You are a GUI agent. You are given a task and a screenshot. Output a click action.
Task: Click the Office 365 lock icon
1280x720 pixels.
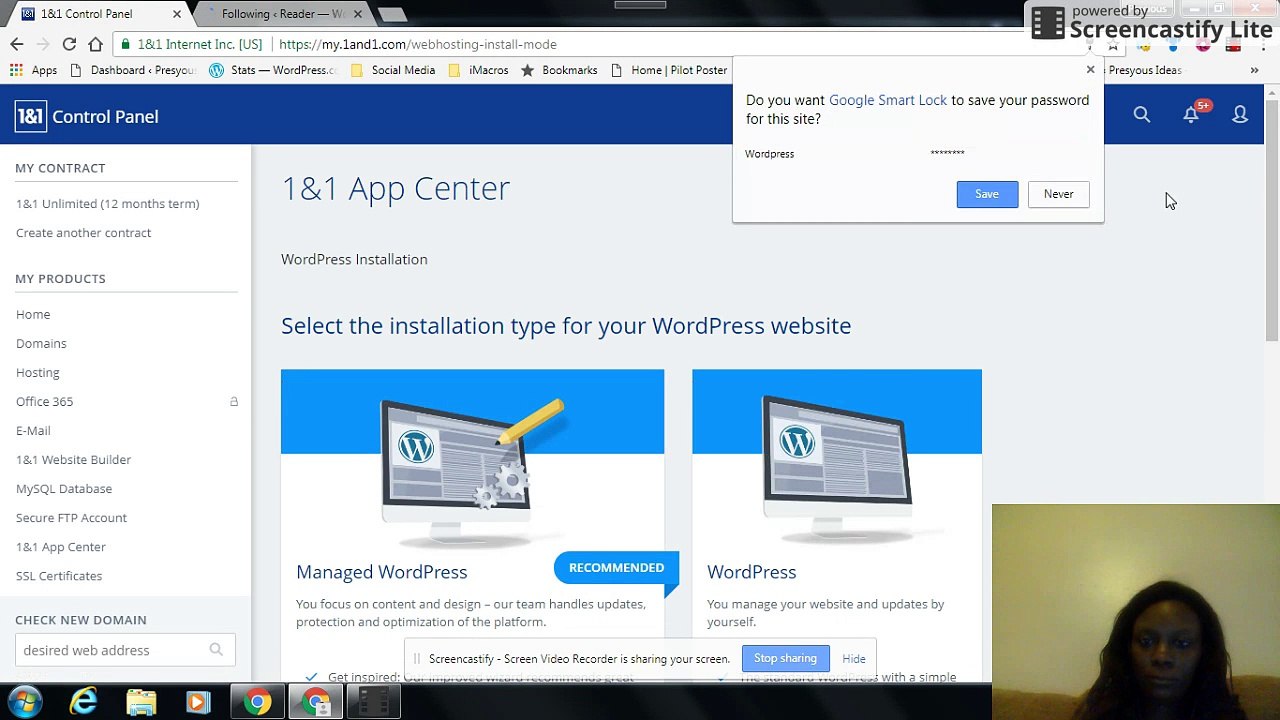(234, 401)
